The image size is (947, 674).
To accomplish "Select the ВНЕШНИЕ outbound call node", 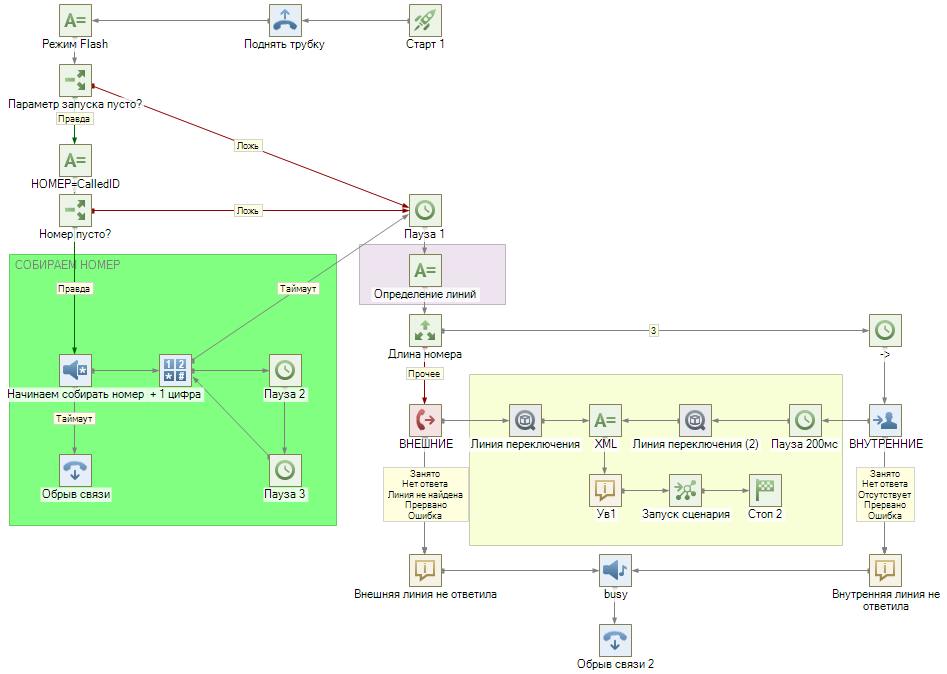I will coord(425,420).
